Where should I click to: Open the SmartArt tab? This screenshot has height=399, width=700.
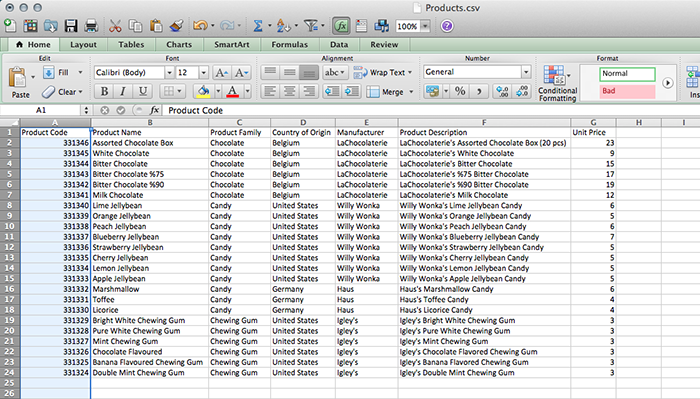pos(232,45)
